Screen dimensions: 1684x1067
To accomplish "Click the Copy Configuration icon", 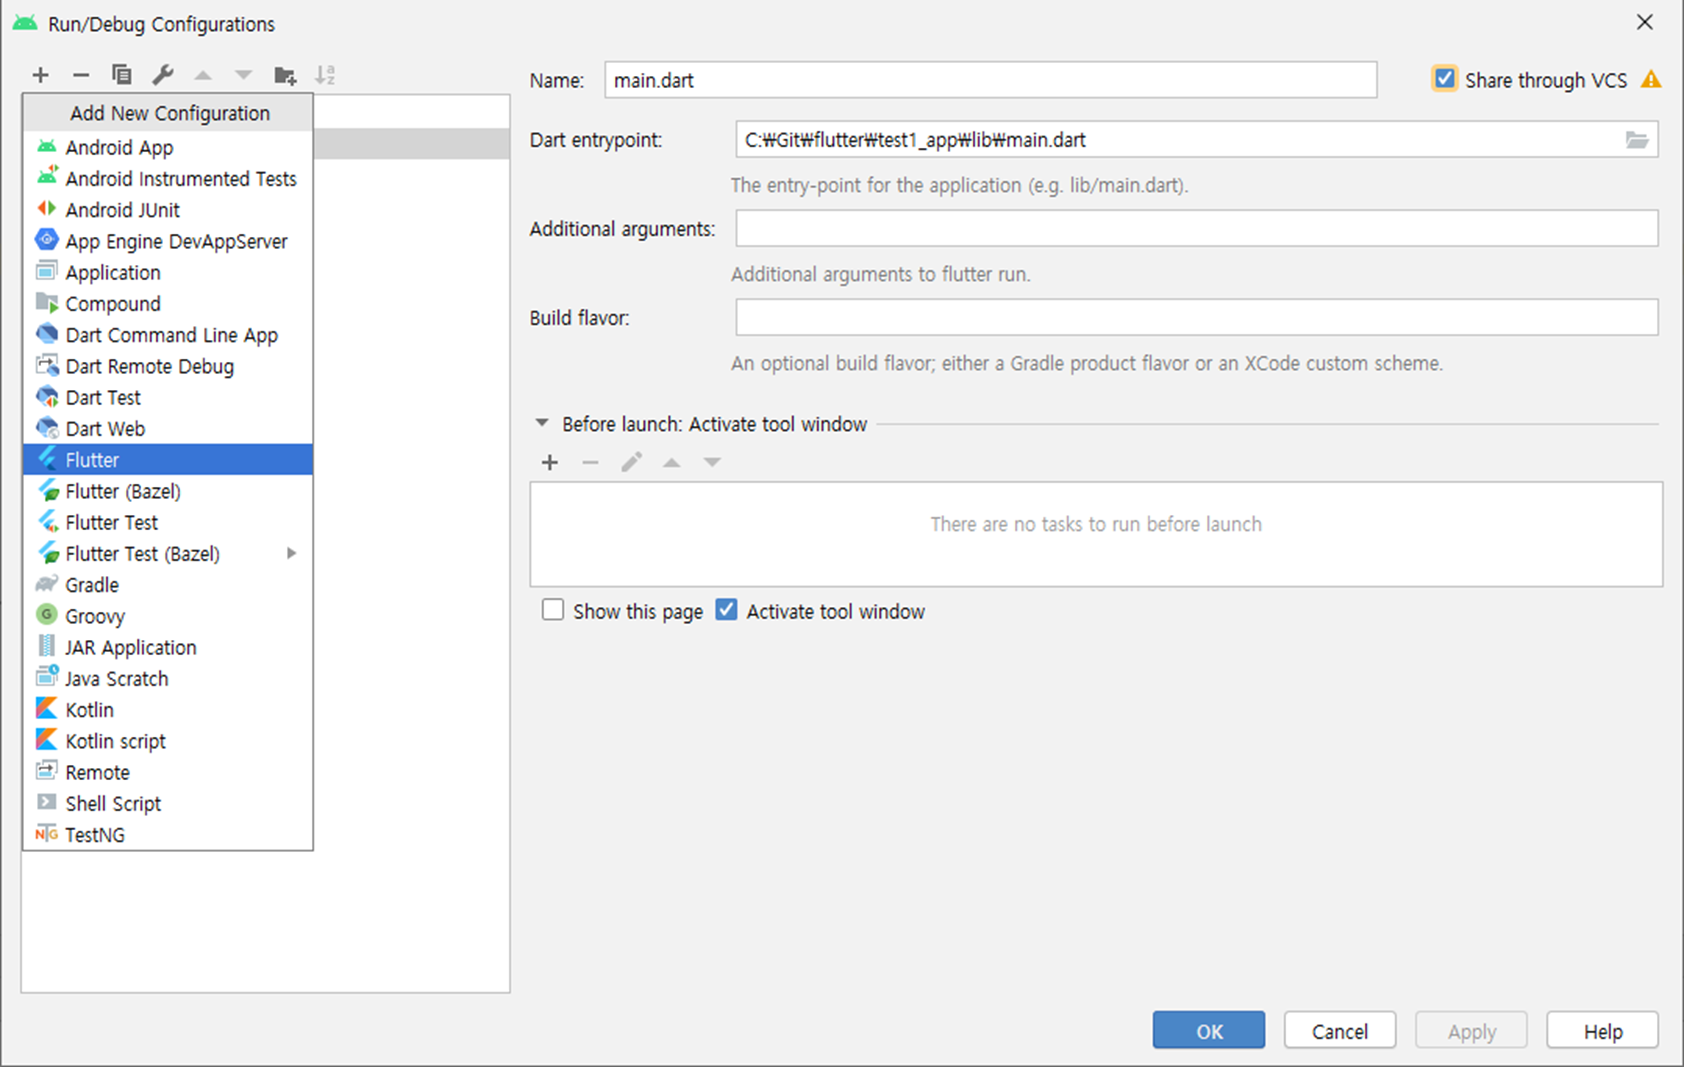I will click(122, 75).
